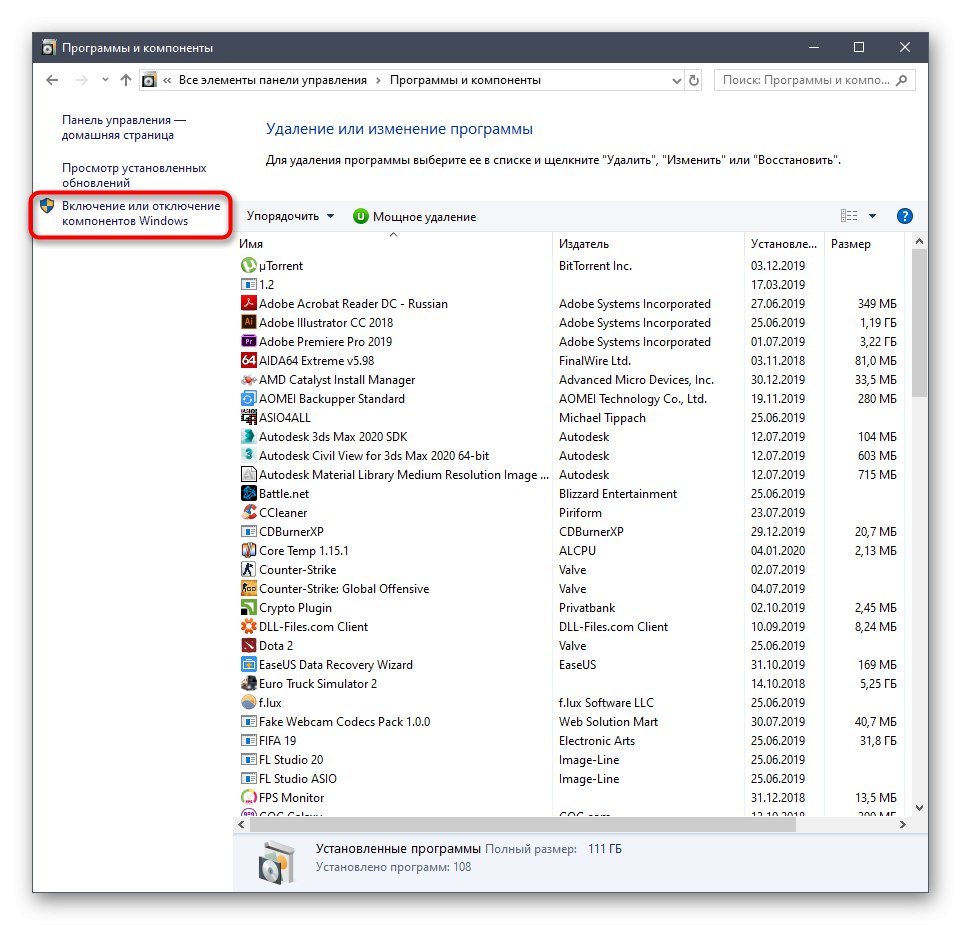Sort by the Установлено column header
The image size is (961, 925).
[x=784, y=244]
